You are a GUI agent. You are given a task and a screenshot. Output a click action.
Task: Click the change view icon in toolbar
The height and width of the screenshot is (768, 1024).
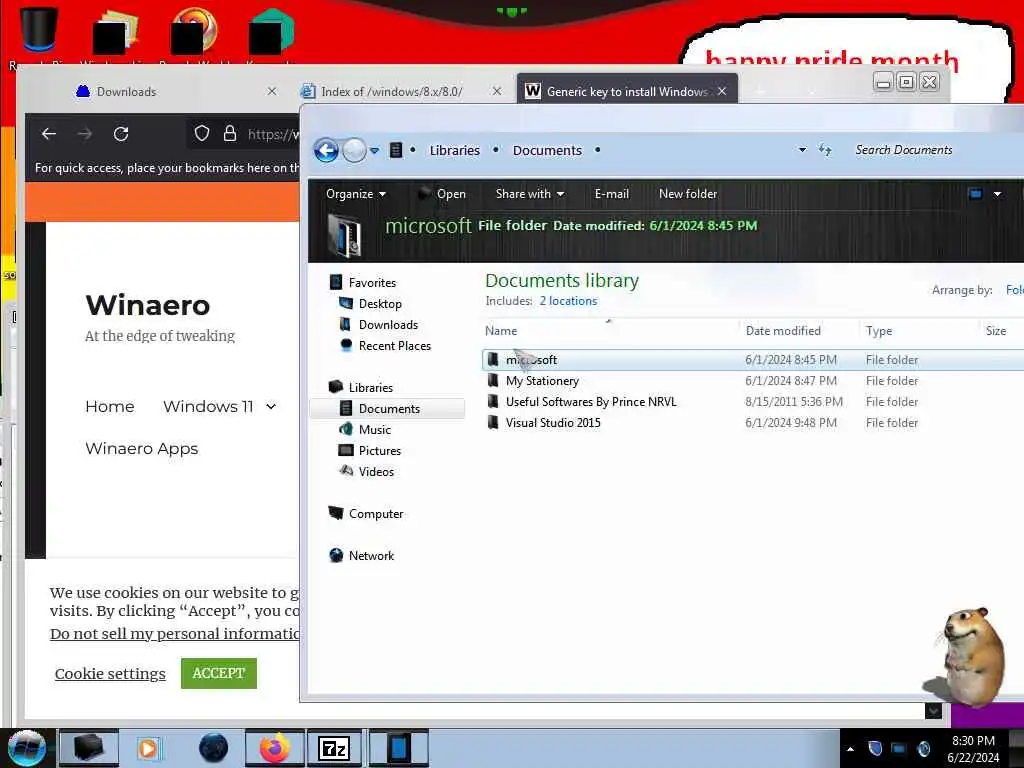(x=975, y=194)
